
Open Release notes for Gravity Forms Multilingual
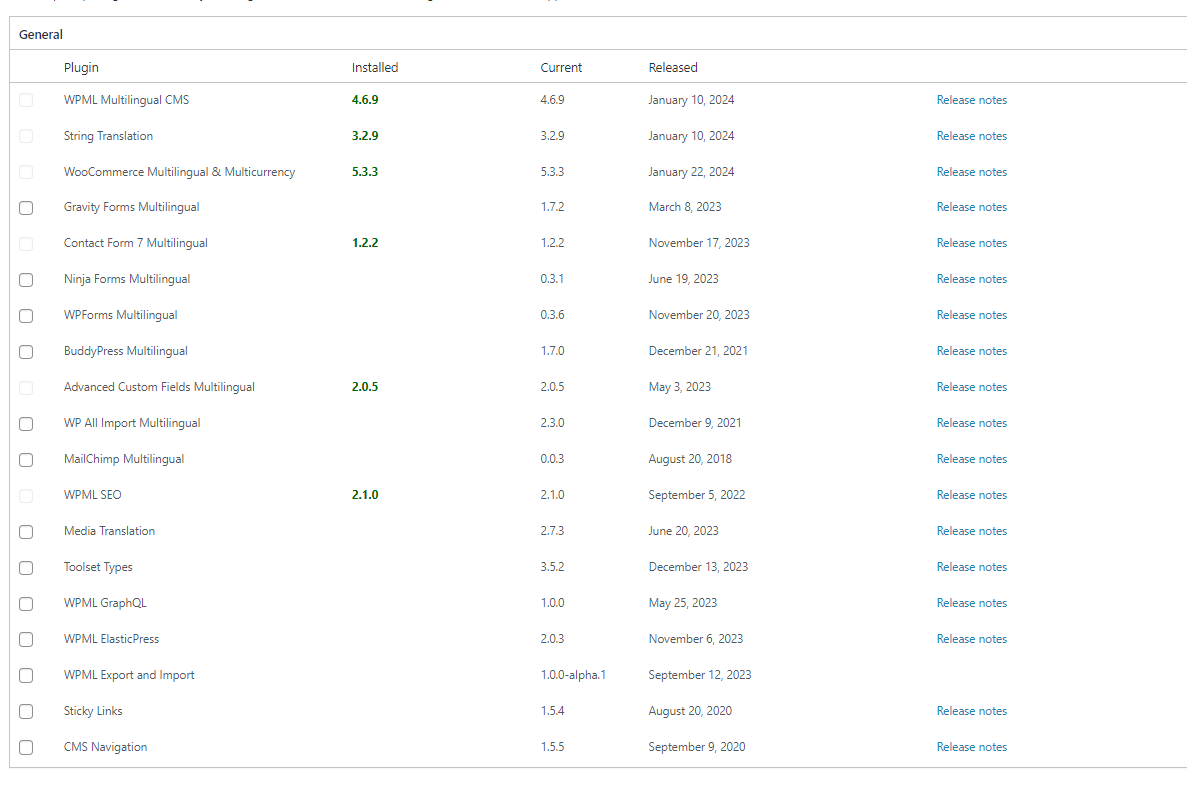tap(971, 207)
